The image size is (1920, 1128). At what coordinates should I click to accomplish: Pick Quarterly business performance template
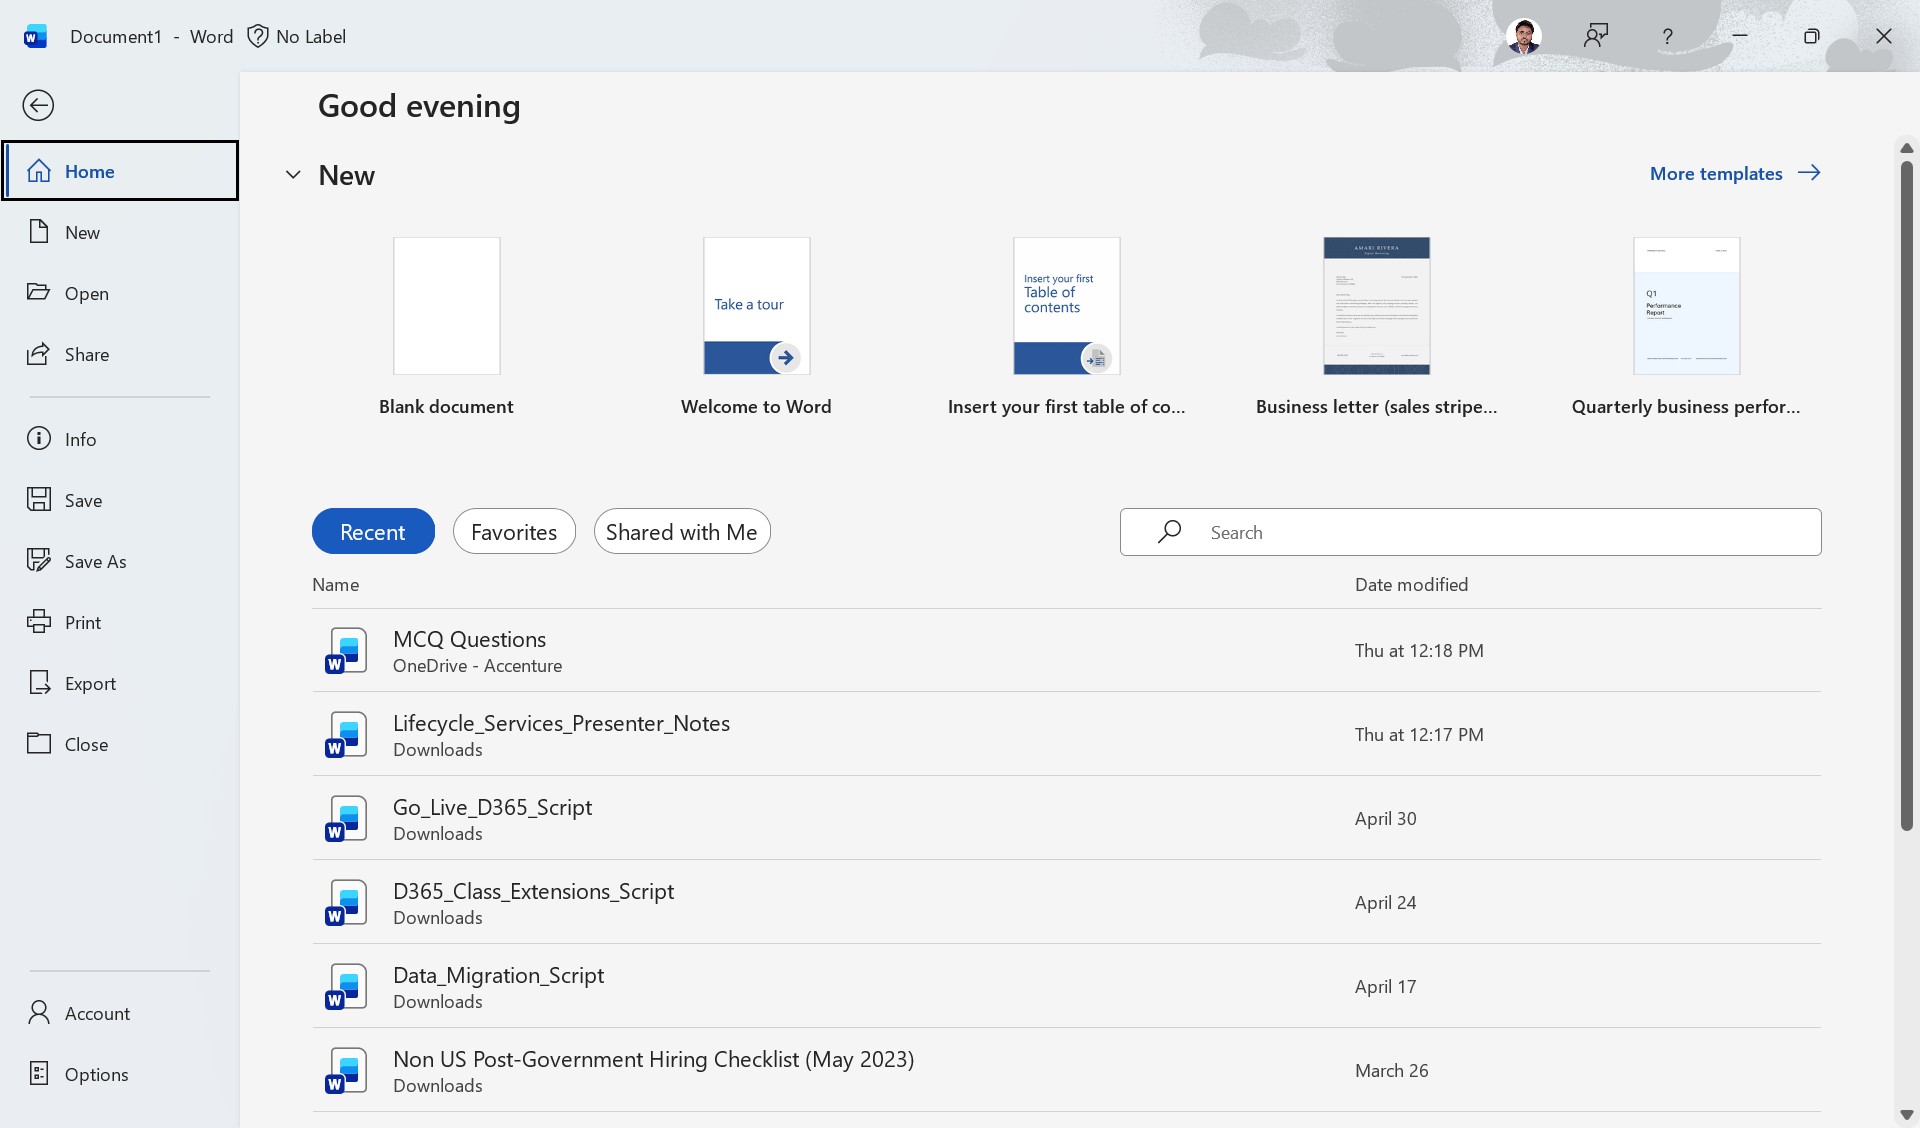pos(1686,327)
